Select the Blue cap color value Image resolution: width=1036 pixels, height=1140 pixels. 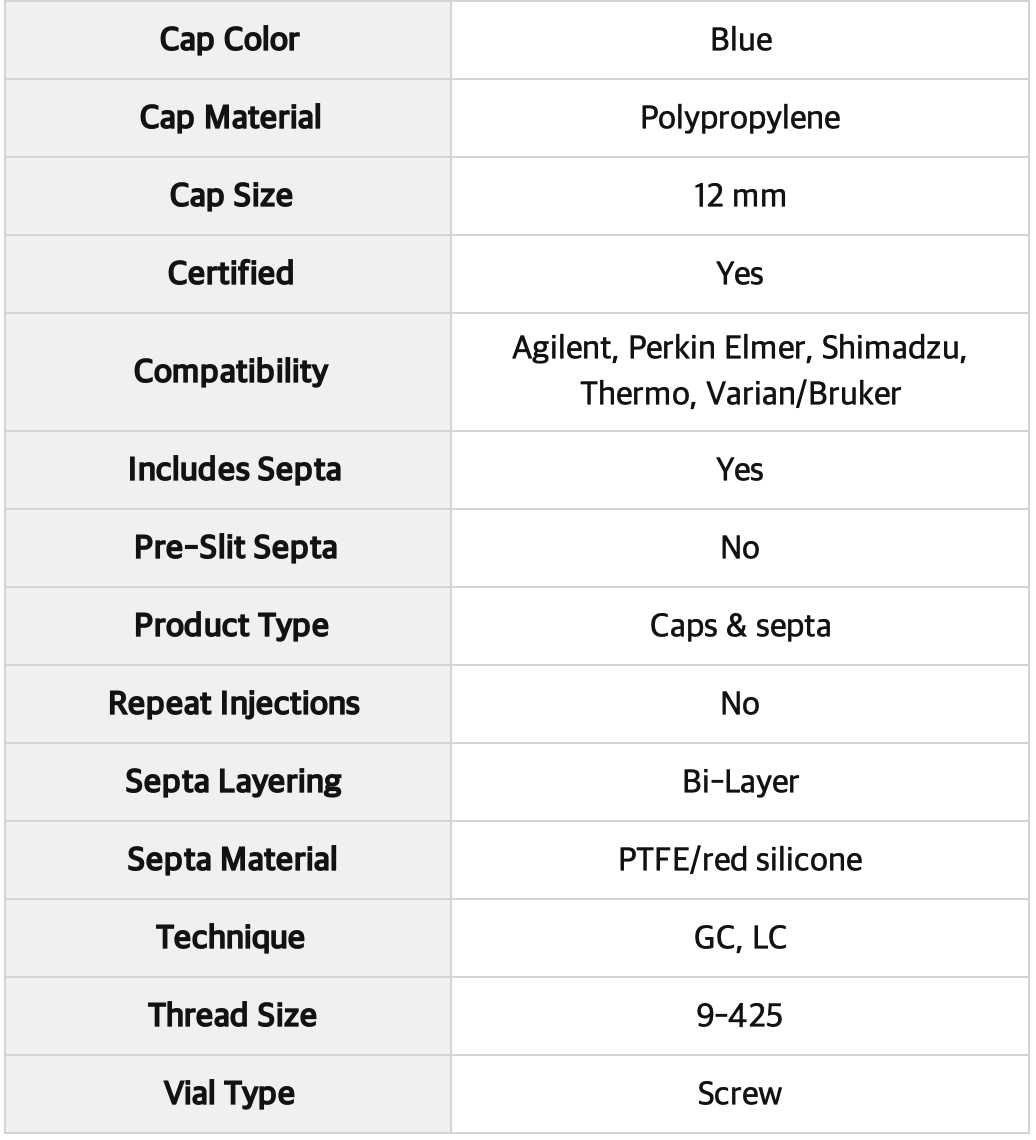(x=740, y=39)
